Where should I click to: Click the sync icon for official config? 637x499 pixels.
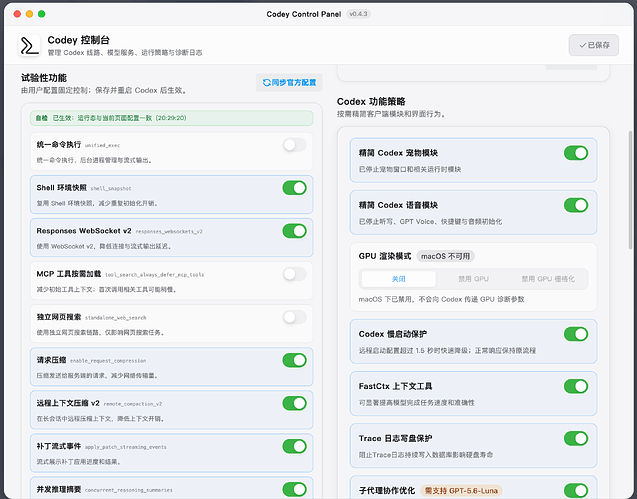[x=266, y=82]
